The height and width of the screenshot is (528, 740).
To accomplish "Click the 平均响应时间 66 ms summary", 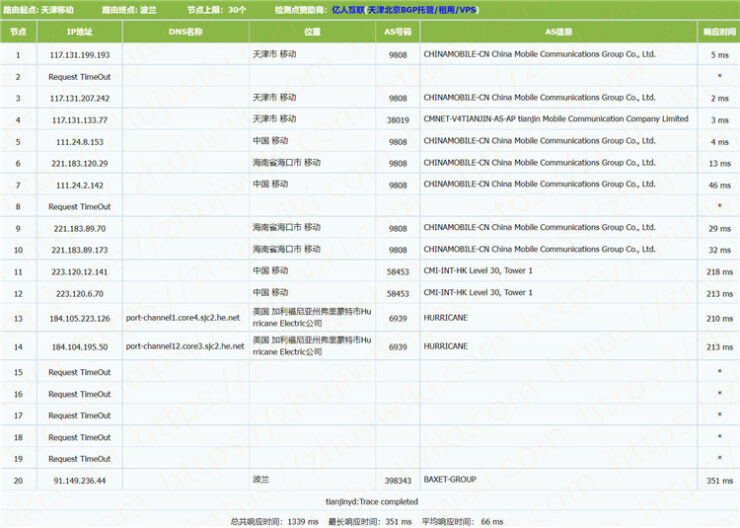I will (462, 521).
